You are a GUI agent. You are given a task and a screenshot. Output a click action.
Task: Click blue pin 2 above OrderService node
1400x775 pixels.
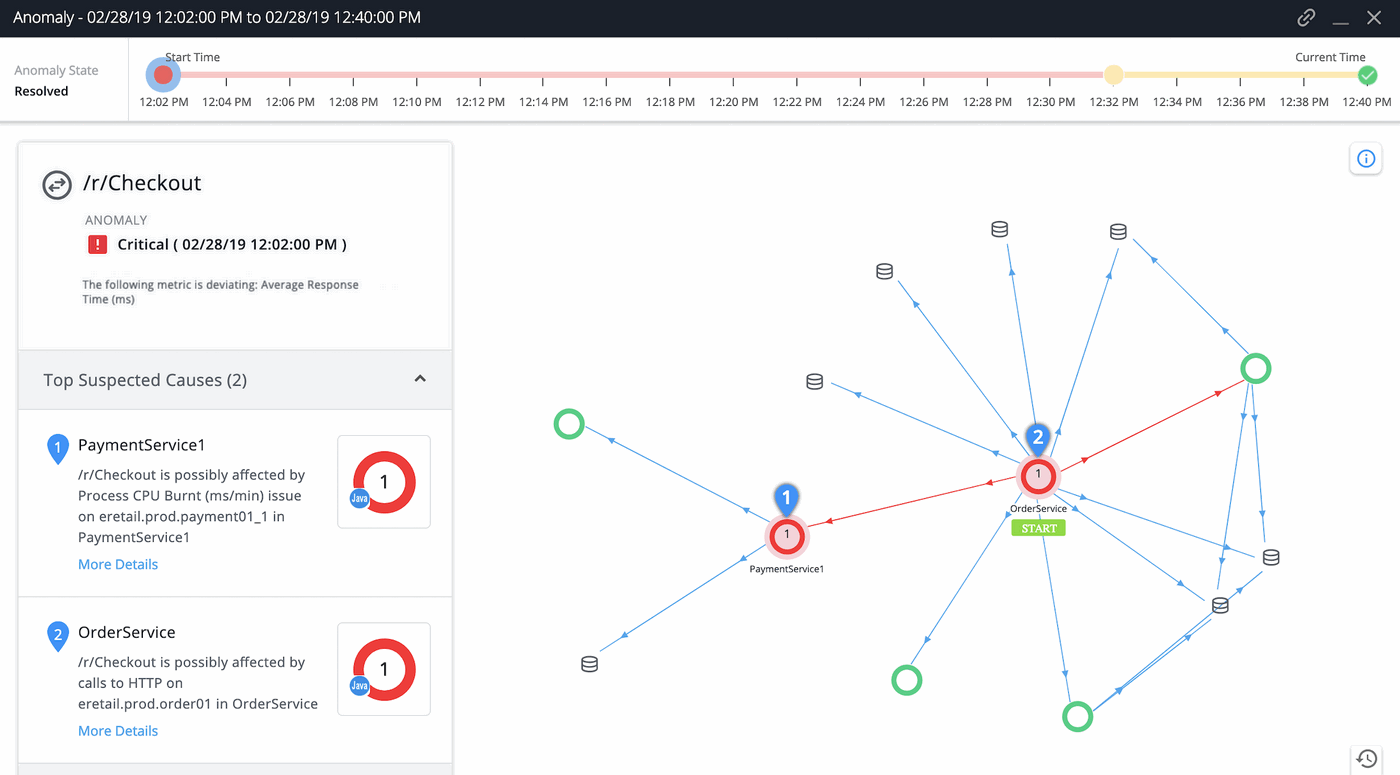1038,438
